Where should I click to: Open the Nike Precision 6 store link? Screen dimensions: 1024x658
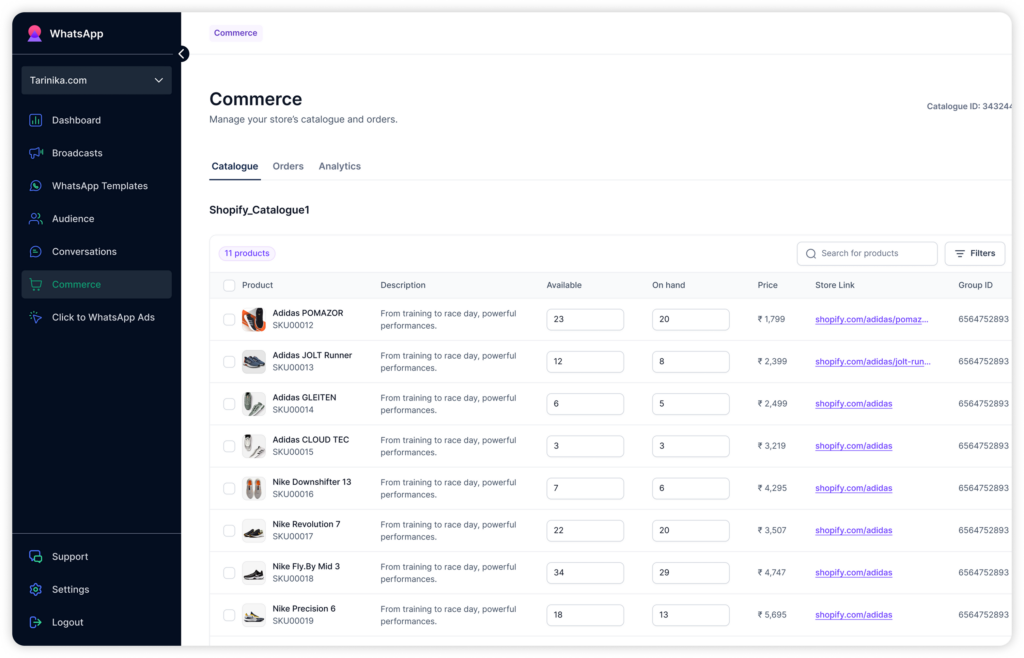pos(854,615)
